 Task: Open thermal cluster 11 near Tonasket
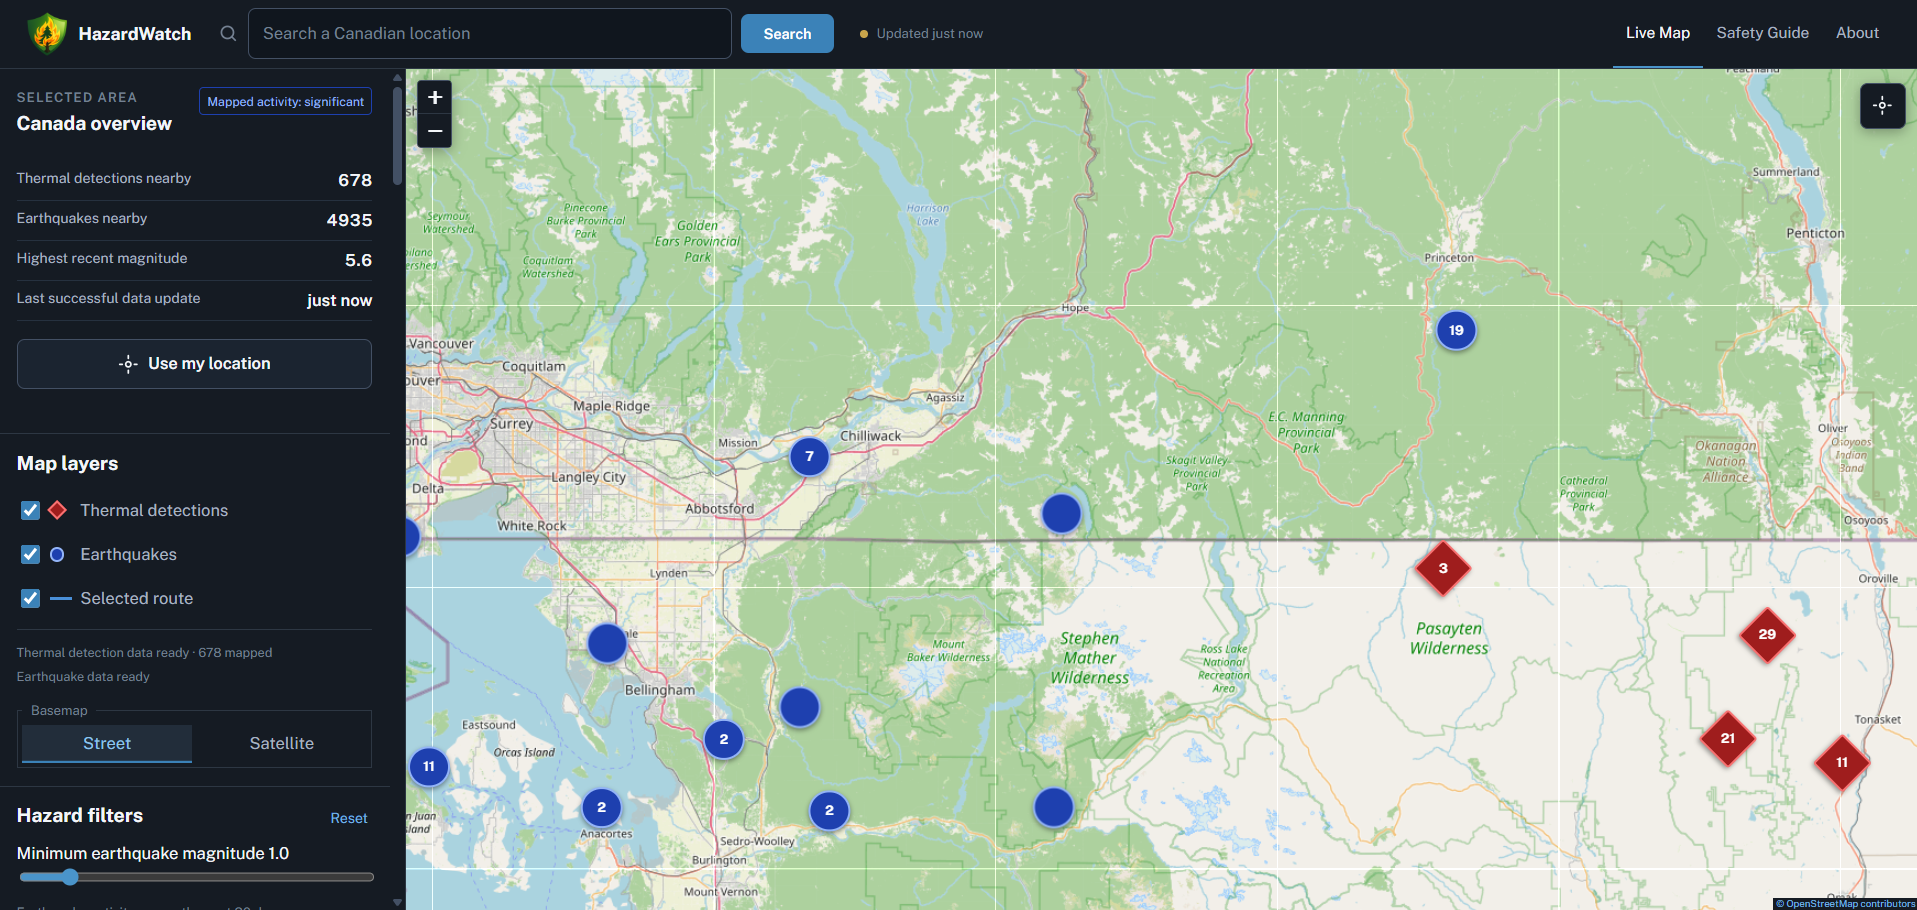point(1842,763)
